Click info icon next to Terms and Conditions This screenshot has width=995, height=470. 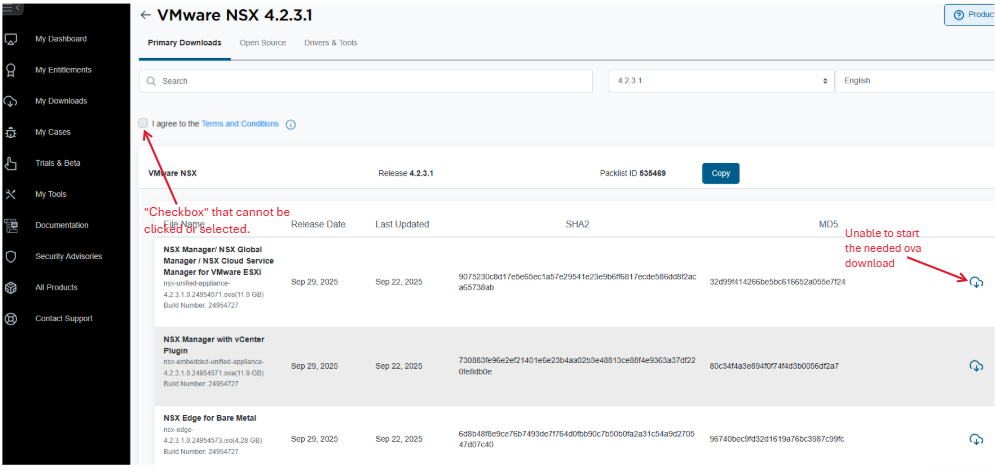pyautogui.click(x=291, y=125)
